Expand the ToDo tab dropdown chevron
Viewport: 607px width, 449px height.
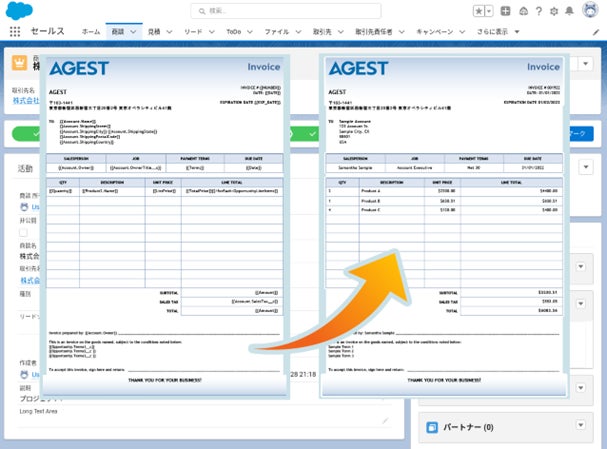pyautogui.click(x=250, y=32)
